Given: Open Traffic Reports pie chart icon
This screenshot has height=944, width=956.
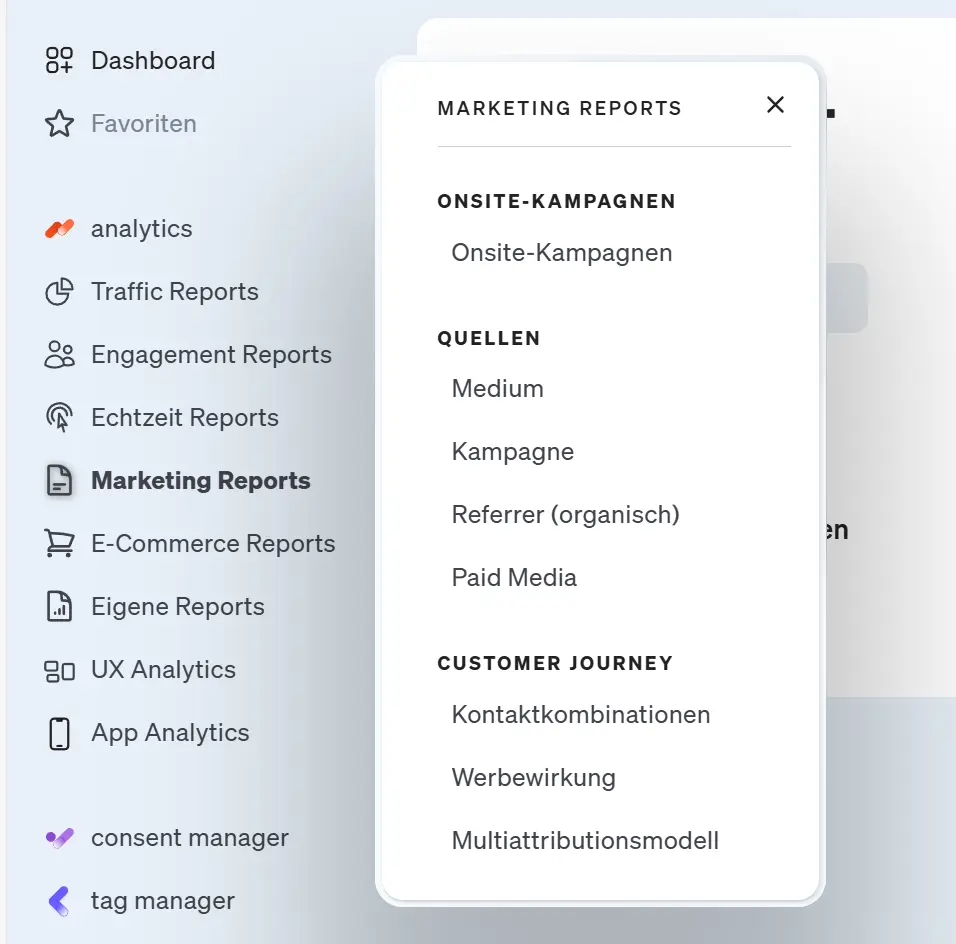Looking at the screenshot, I should 60,291.
